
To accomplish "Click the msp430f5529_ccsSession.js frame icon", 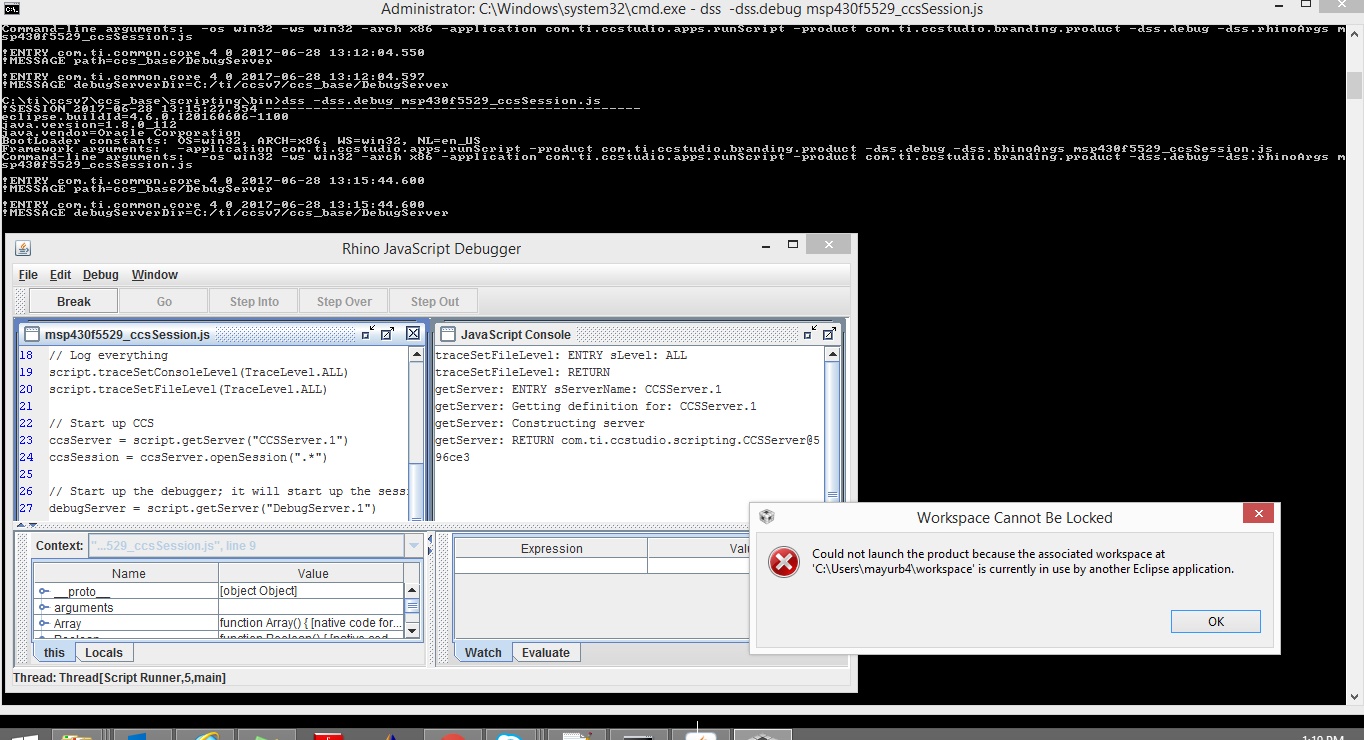I will (x=31, y=334).
